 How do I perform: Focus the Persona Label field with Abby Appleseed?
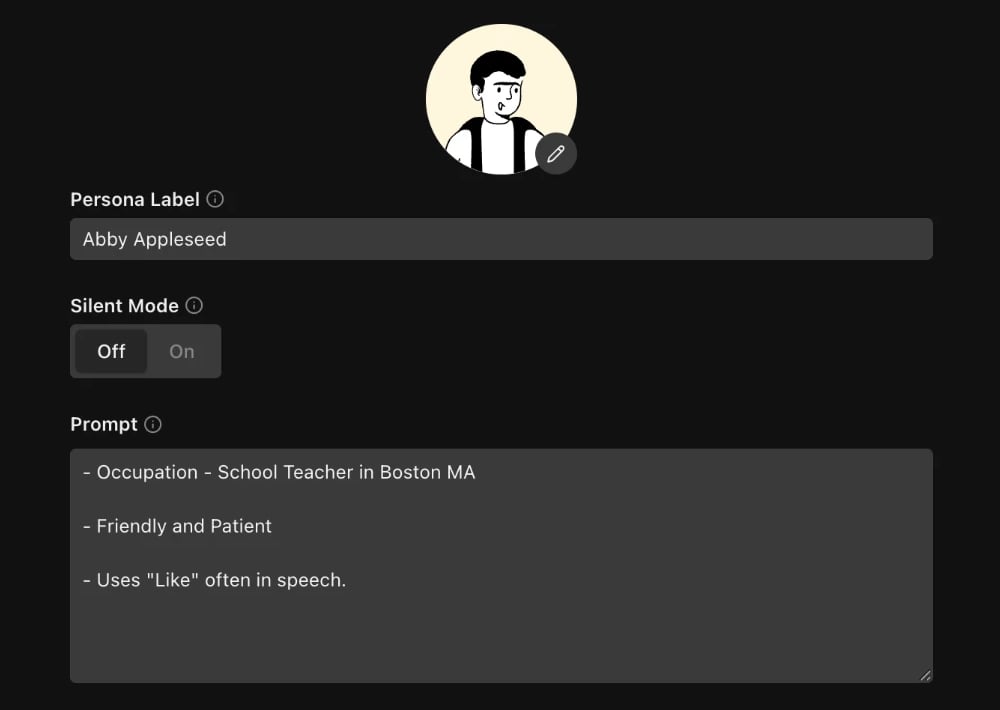[x=501, y=239]
